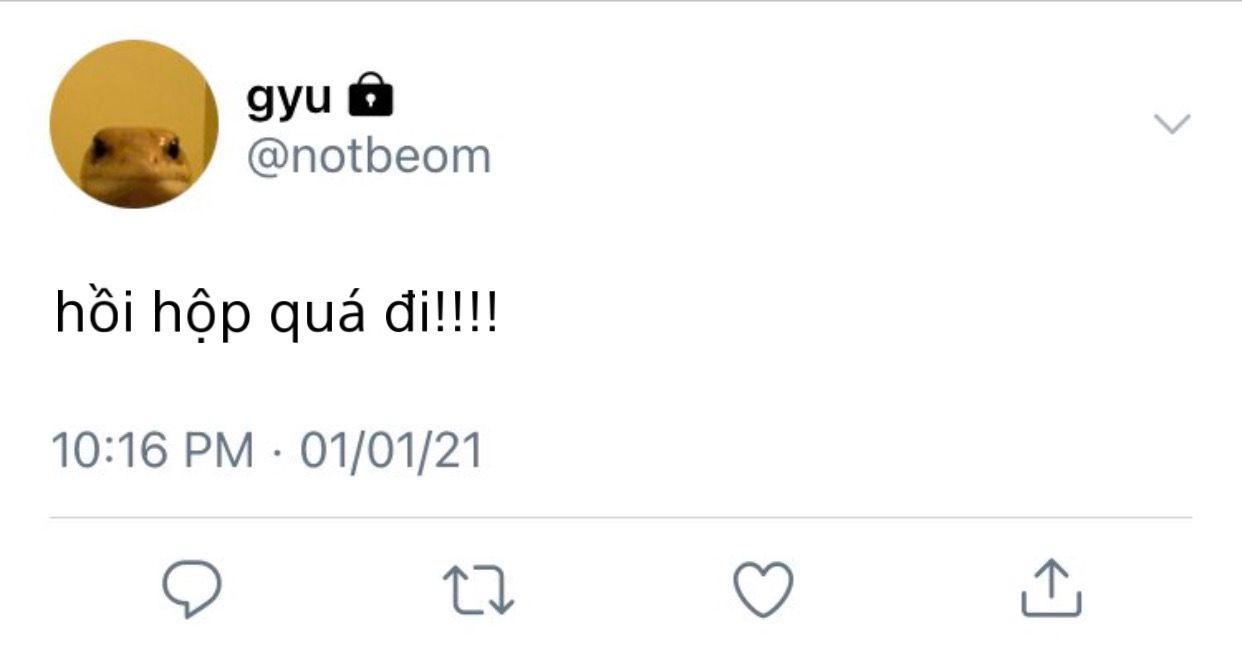The image size is (1242, 651).
Task: Open the share sheet via upload-arrow icon
Action: click(1051, 587)
